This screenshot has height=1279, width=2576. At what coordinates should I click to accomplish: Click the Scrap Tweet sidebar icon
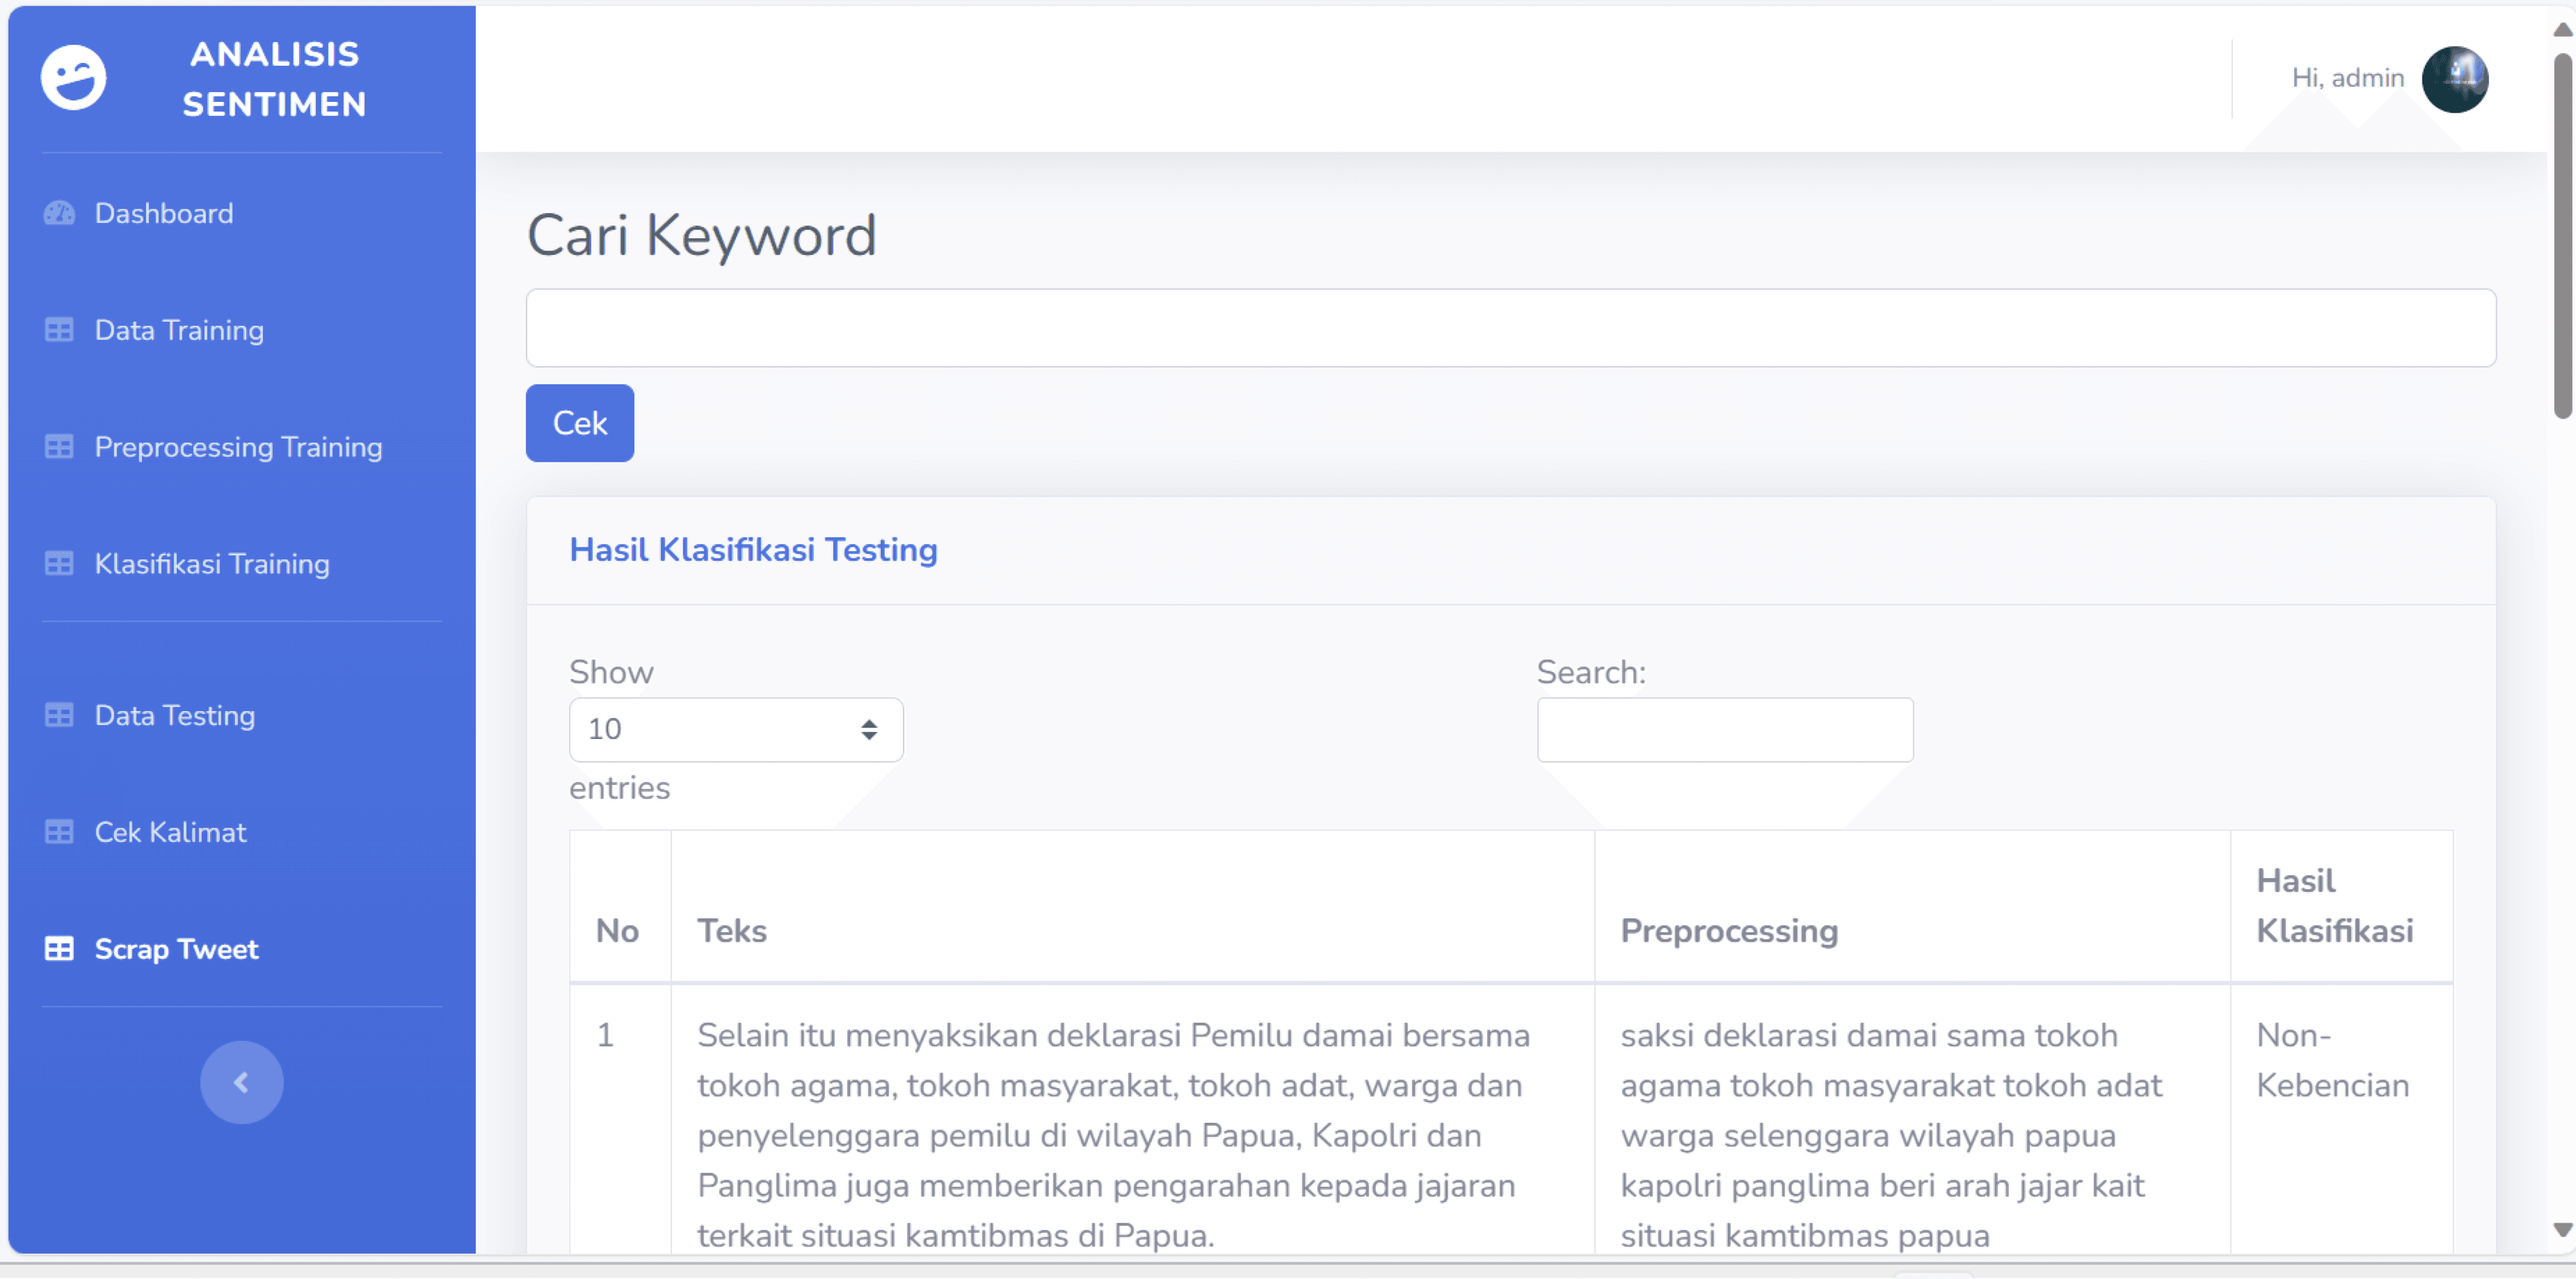(x=59, y=948)
